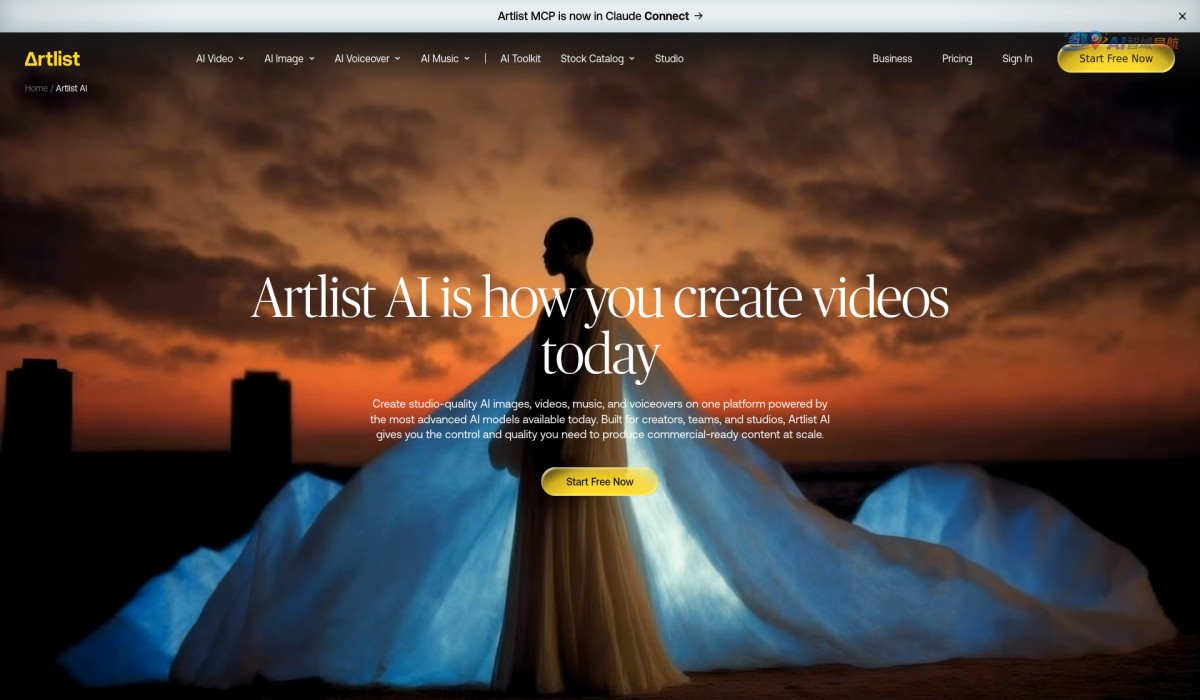
Task: Open the Artlist MCP Connect announcement link
Action: [x=600, y=16]
